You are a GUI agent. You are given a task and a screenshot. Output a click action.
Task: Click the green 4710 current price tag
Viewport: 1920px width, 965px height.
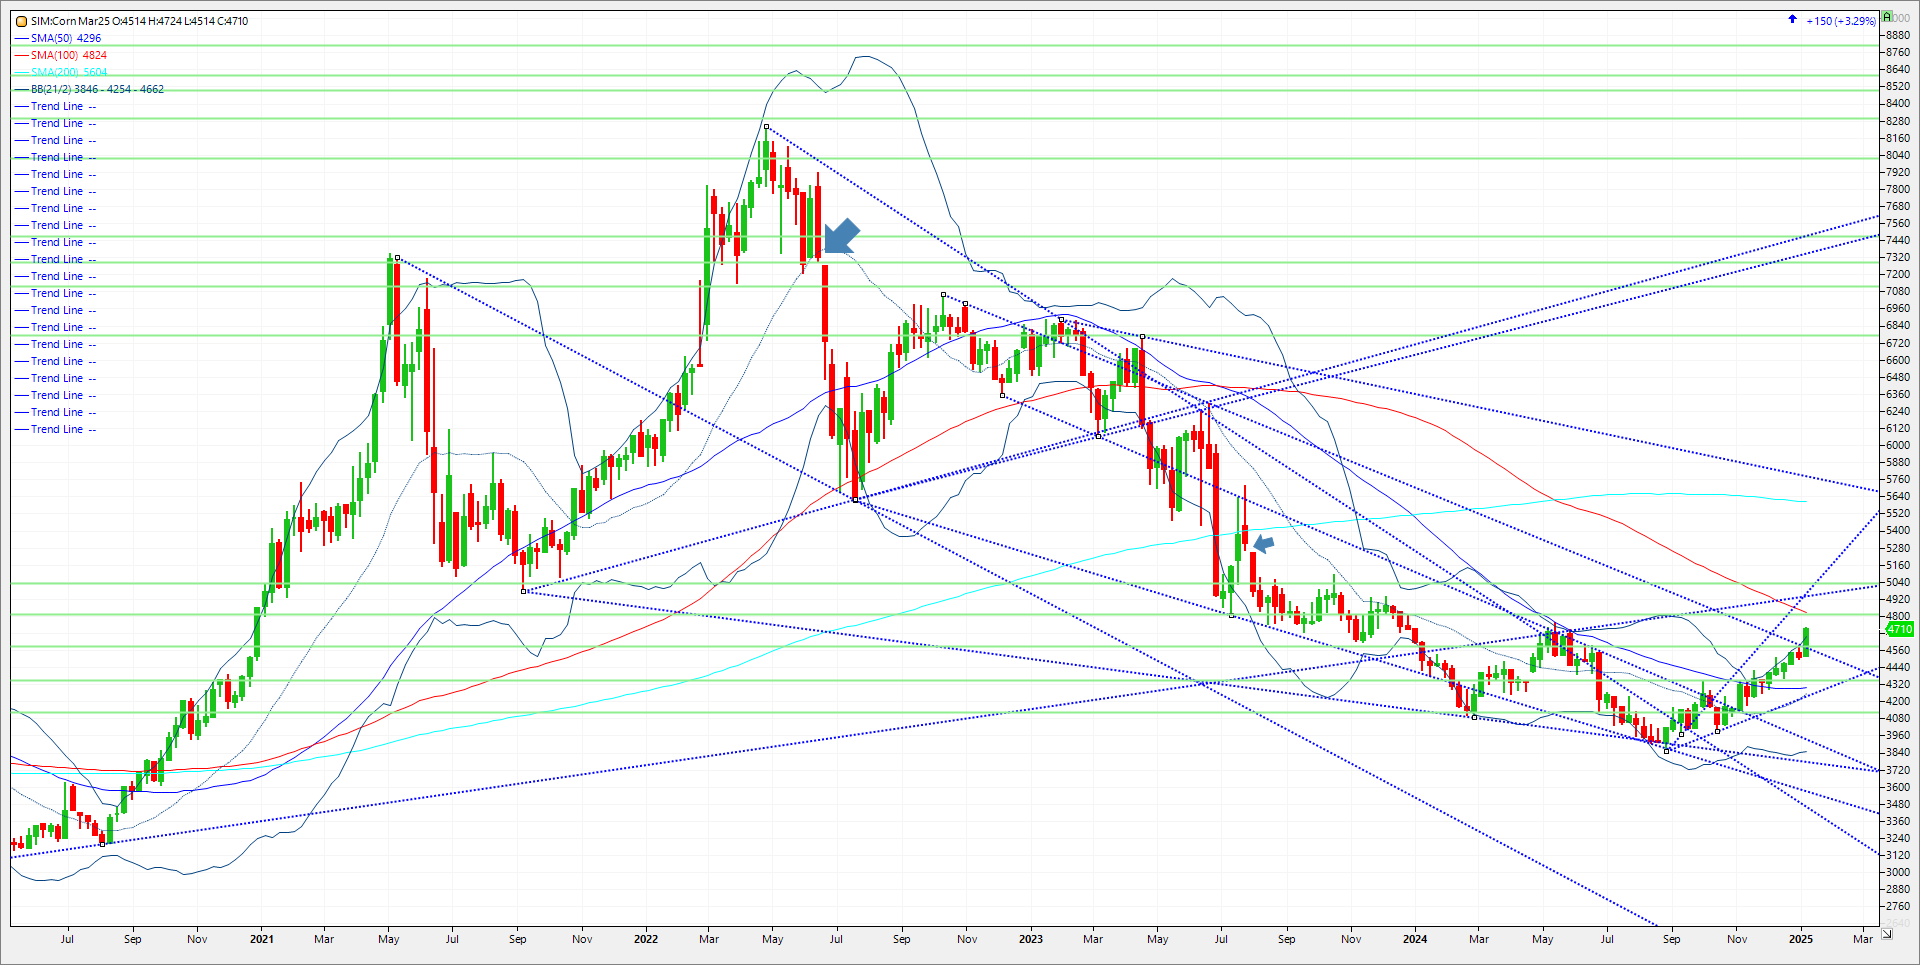(1899, 629)
